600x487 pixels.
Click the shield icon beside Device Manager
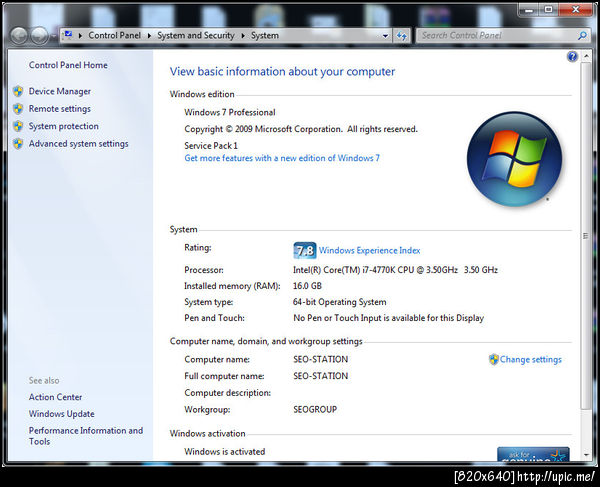pyautogui.click(x=18, y=91)
